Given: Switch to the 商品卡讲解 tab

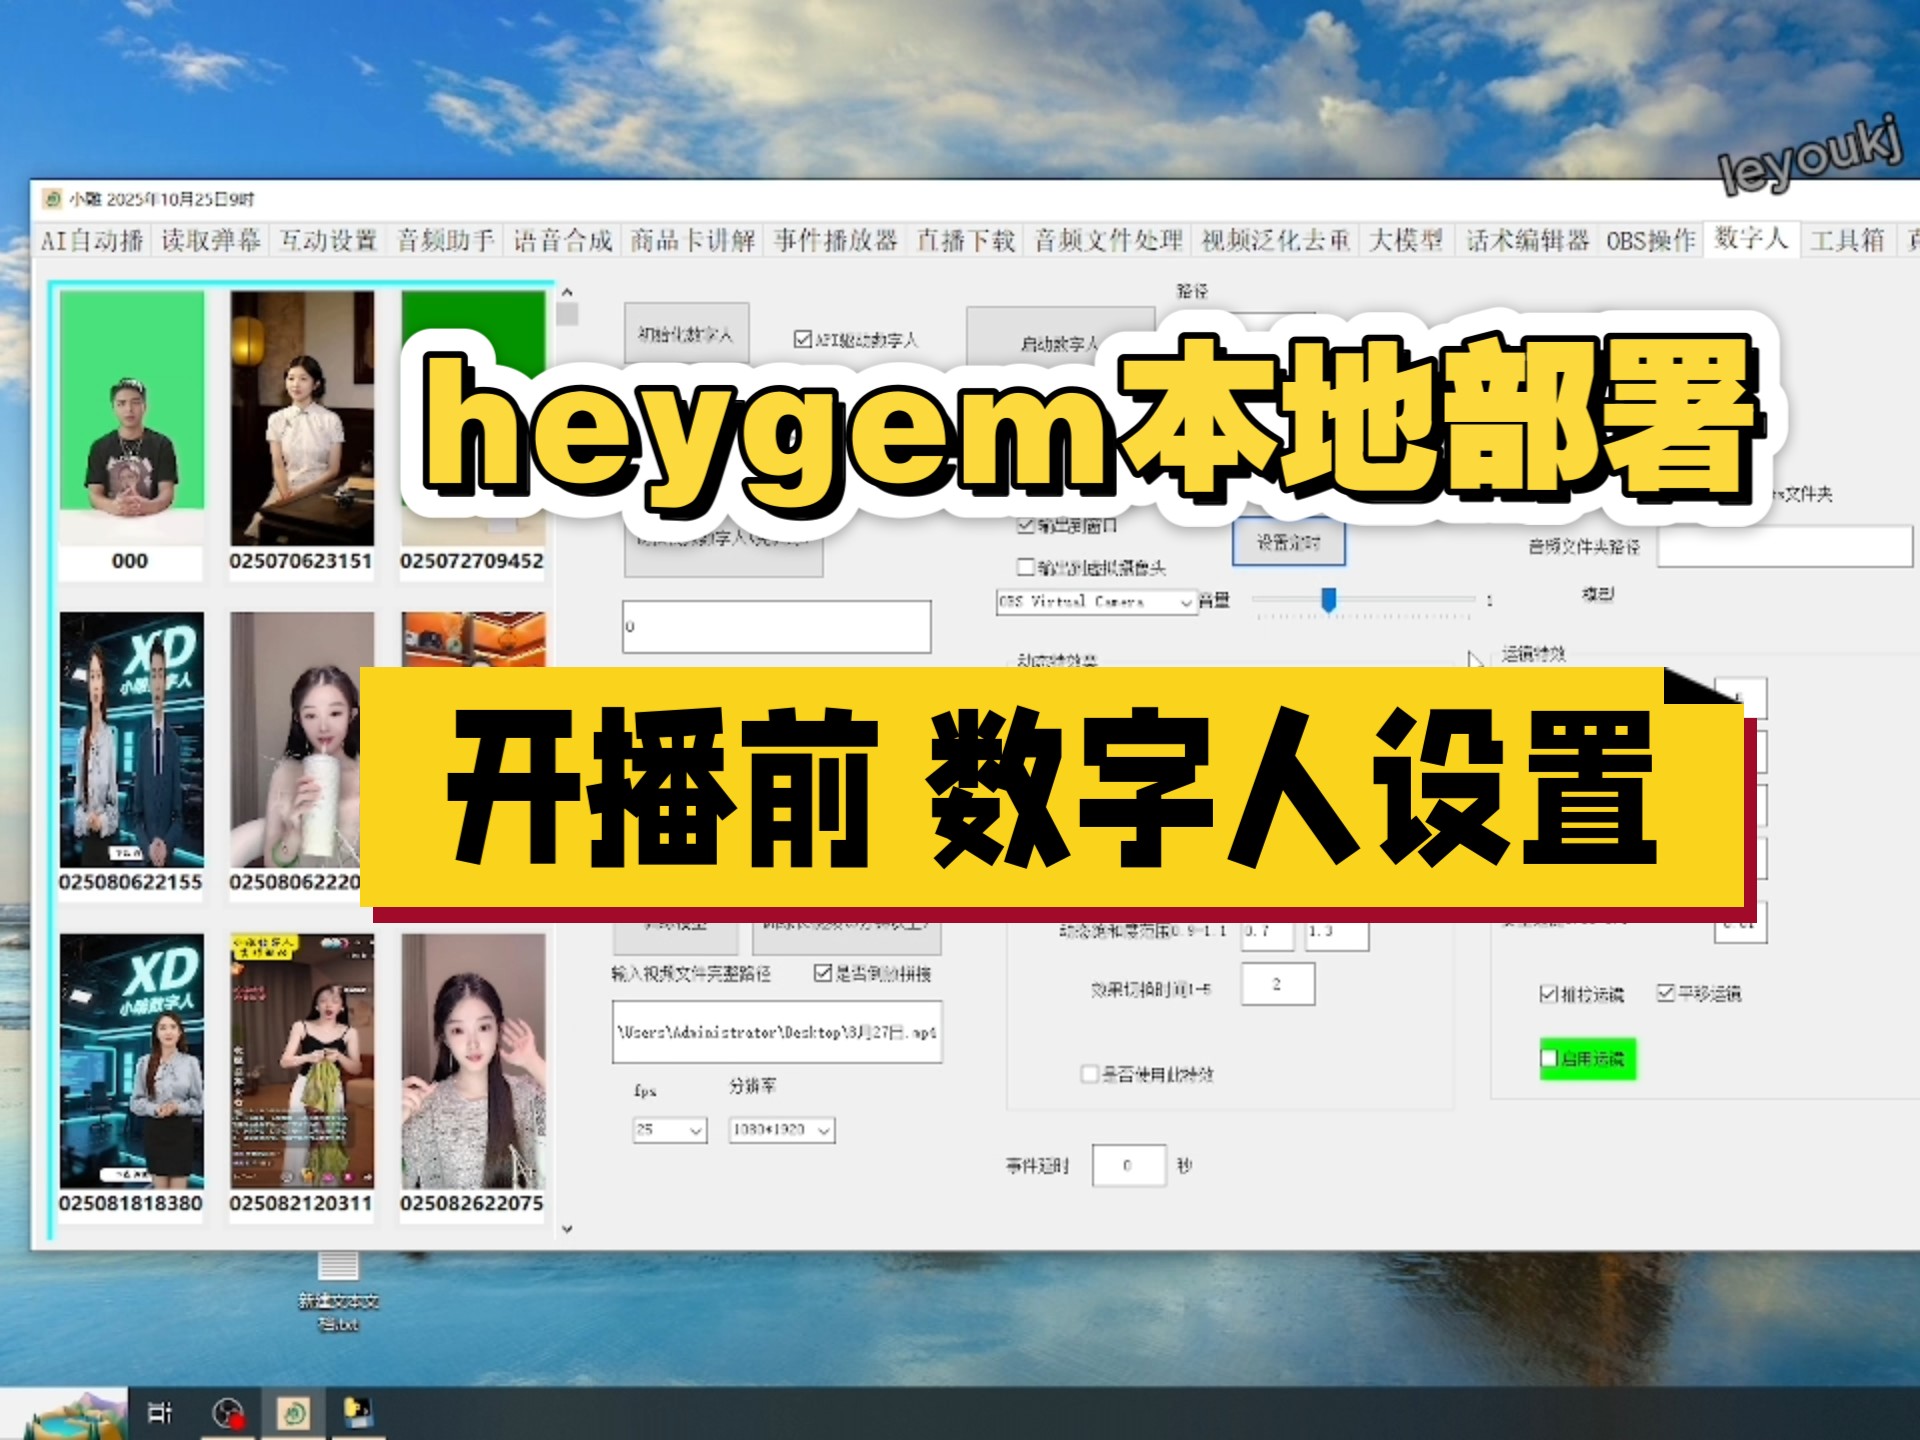Looking at the screenshot, I should click(x=693, y=241).
